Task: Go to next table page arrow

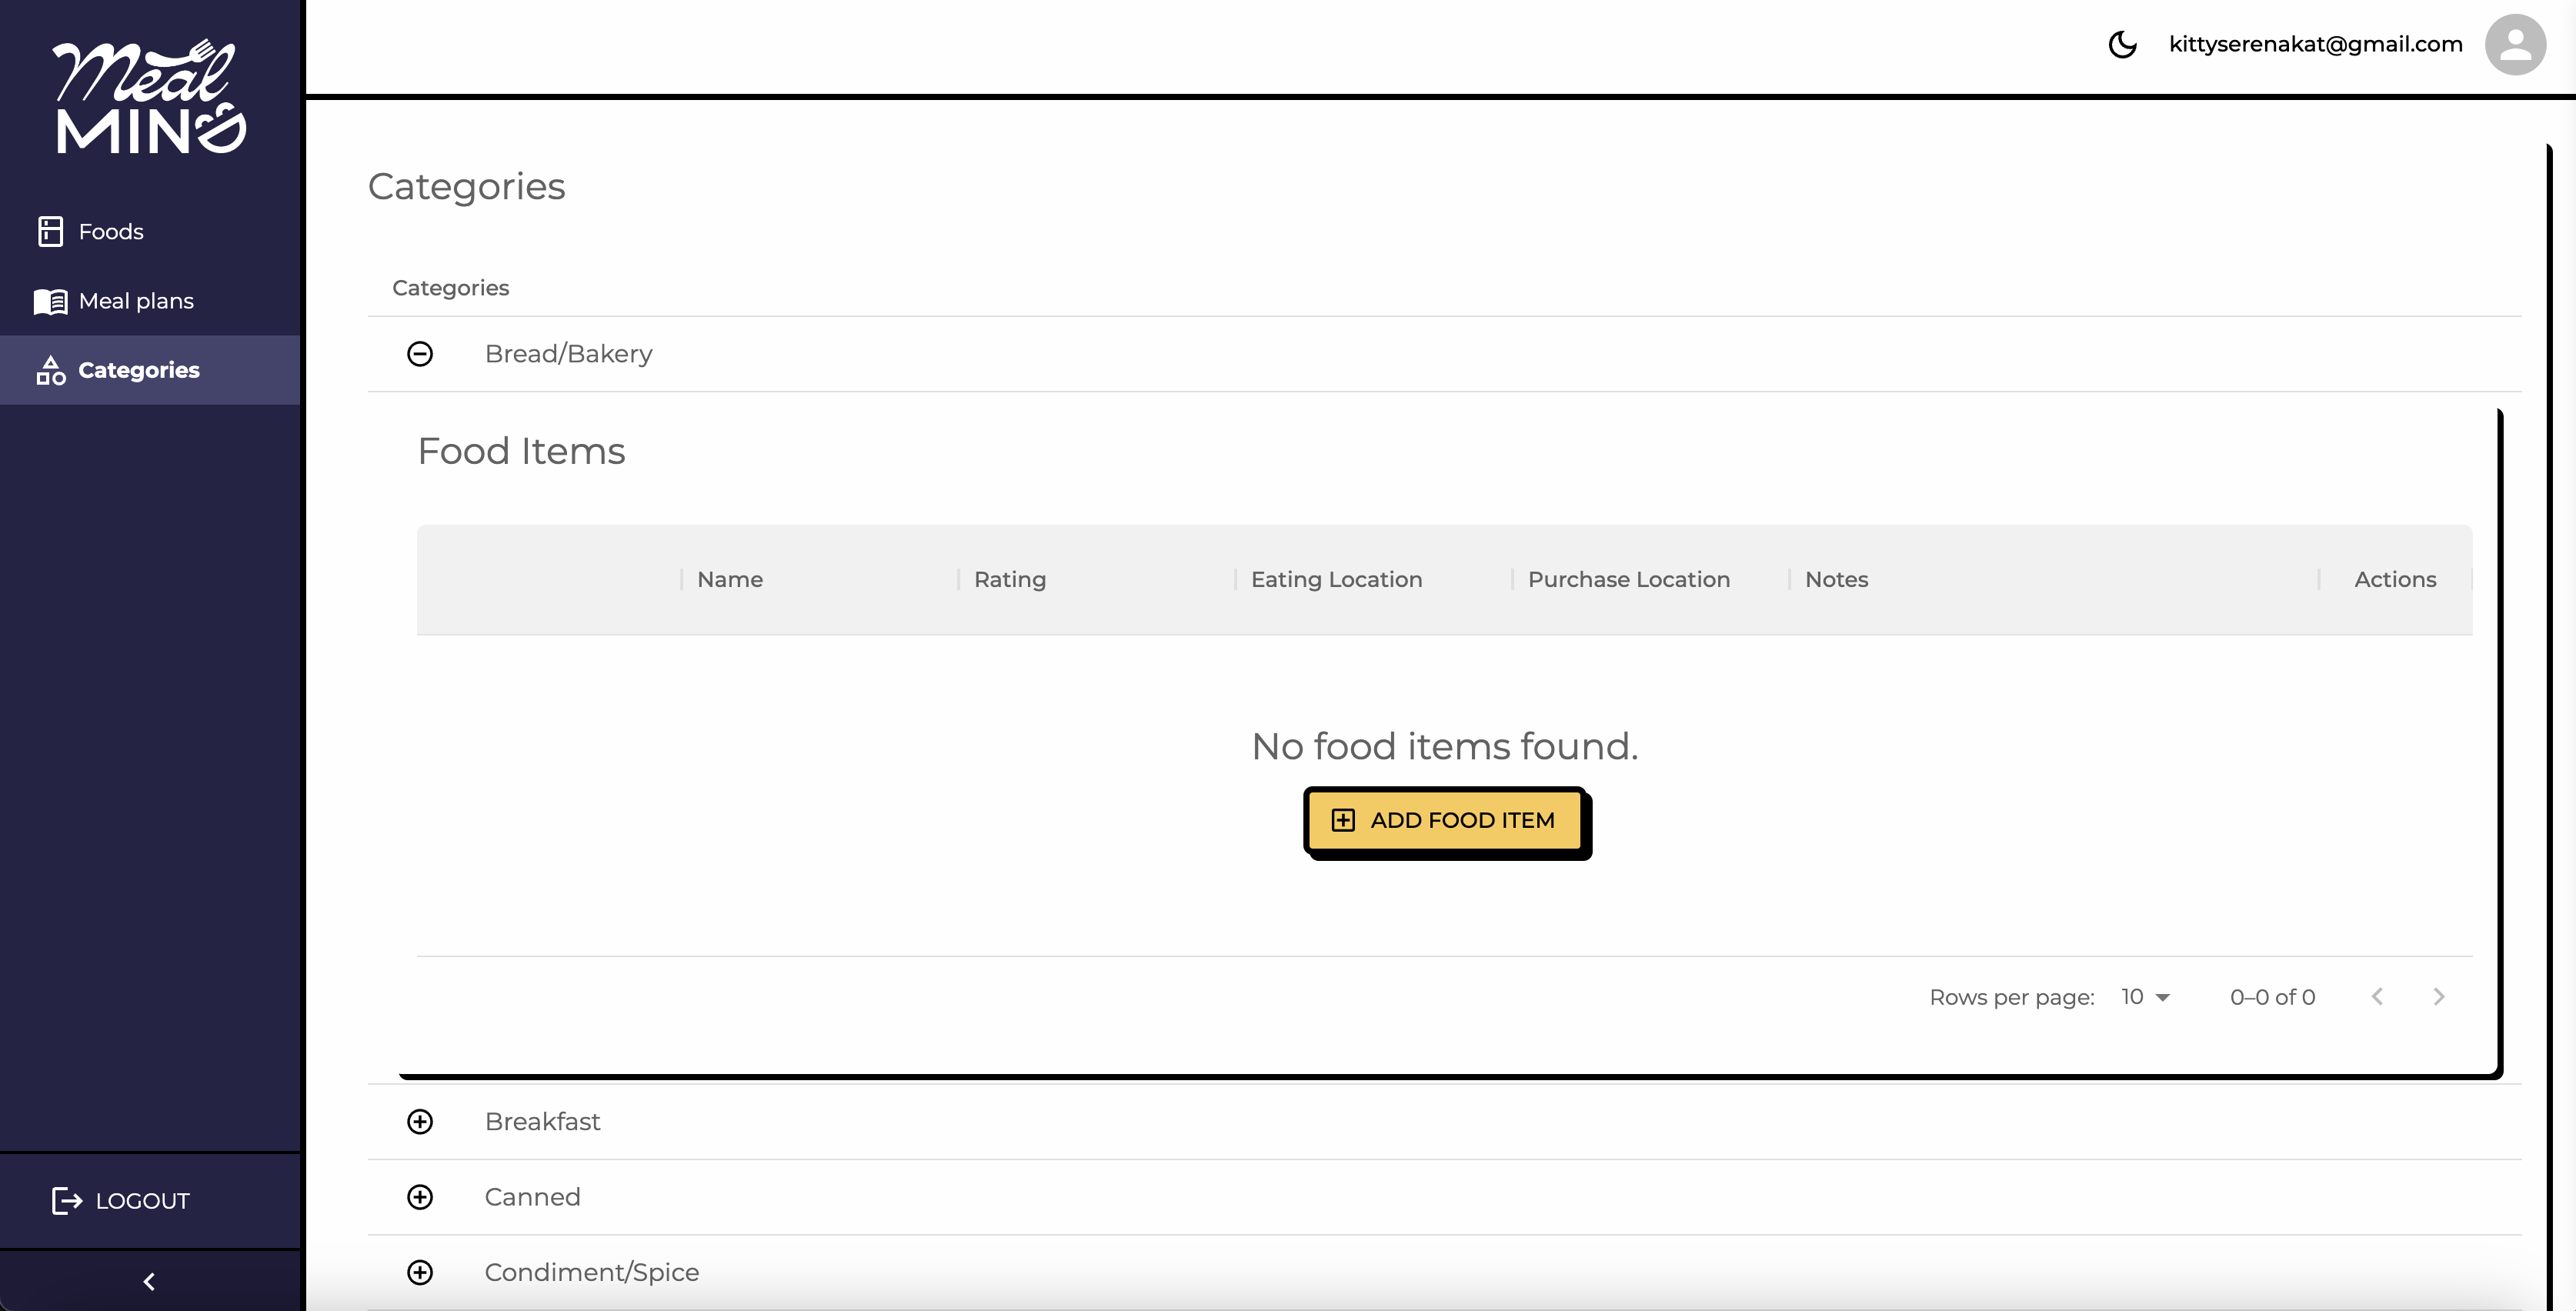Action: [x=2438, y=996]
